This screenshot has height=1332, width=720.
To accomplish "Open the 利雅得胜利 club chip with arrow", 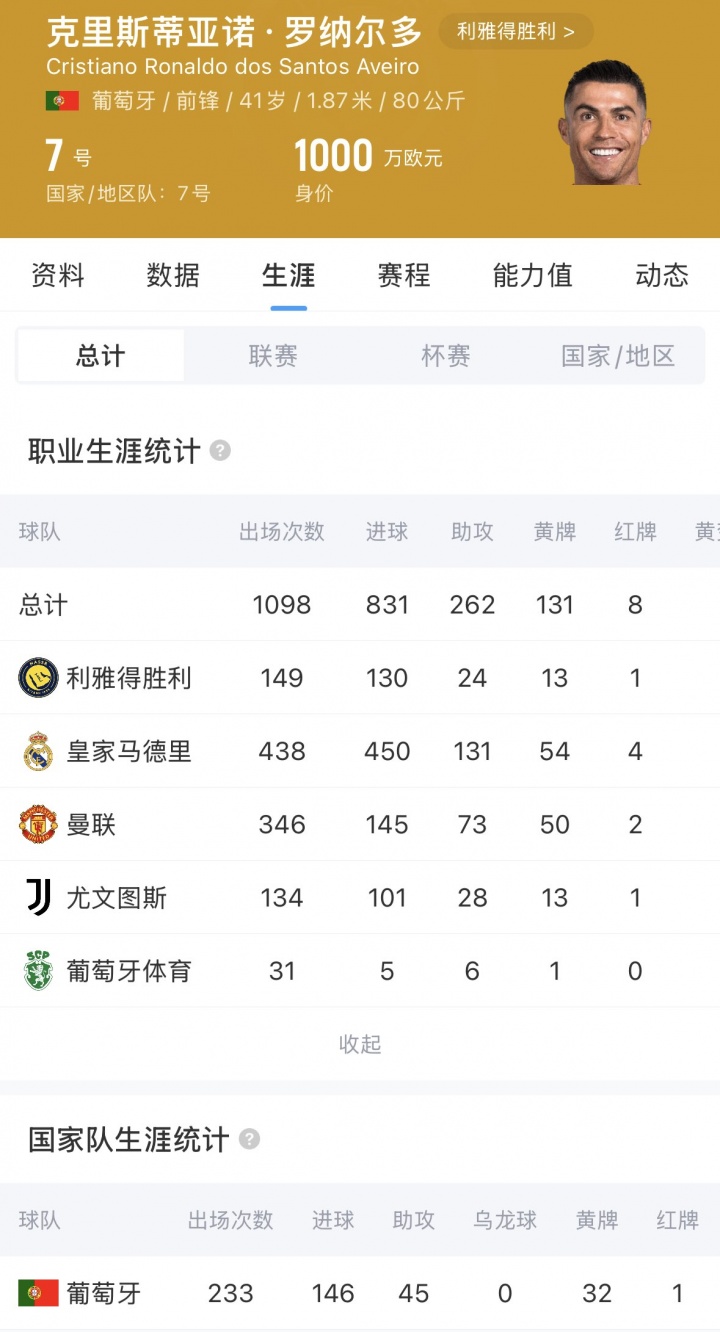I will pyautogui.click(x=516, y=31).
